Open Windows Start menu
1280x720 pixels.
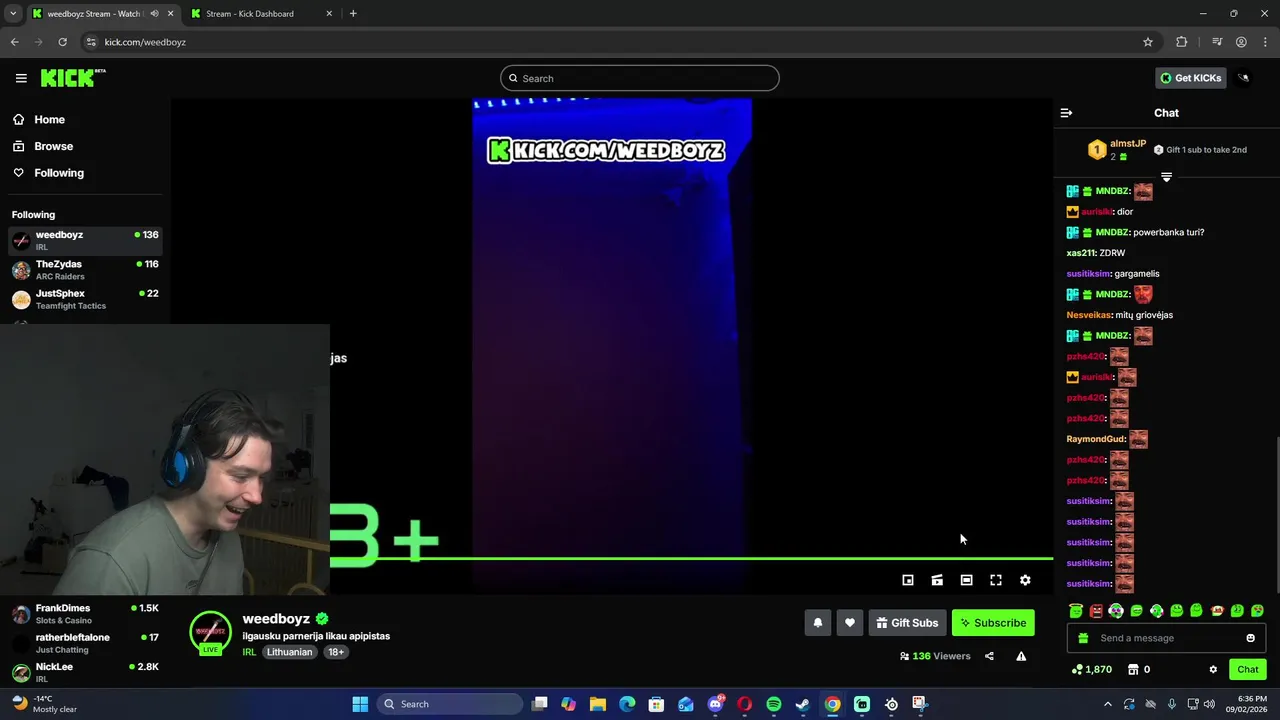[360, 704]
